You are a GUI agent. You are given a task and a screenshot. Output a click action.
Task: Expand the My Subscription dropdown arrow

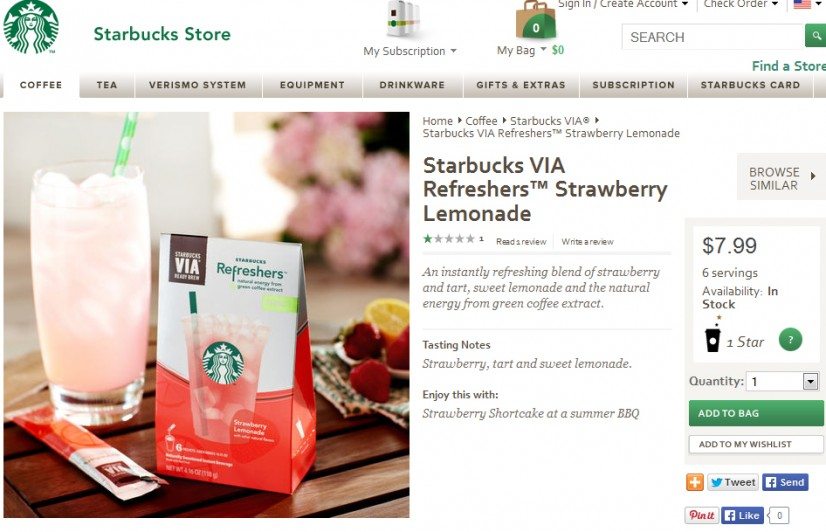point(453,51)
